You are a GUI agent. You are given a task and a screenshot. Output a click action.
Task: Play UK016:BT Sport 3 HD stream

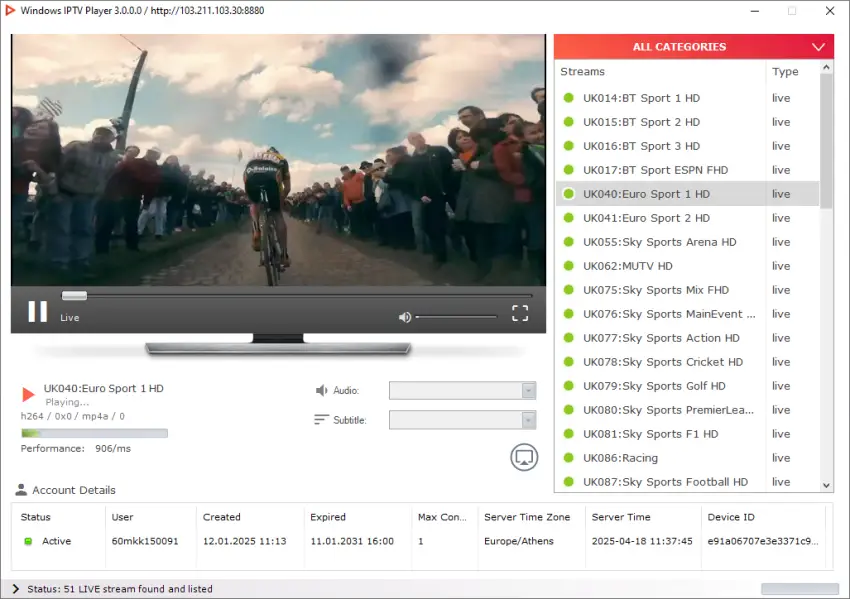tap(687, 146)
